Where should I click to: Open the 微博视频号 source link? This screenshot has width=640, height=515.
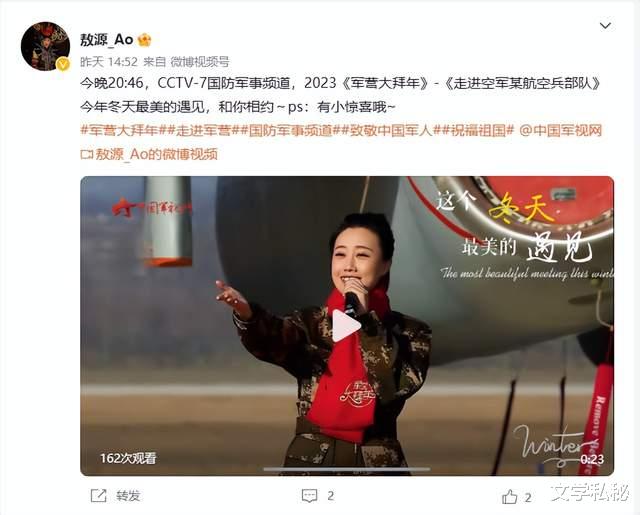[x=200, y=62]
